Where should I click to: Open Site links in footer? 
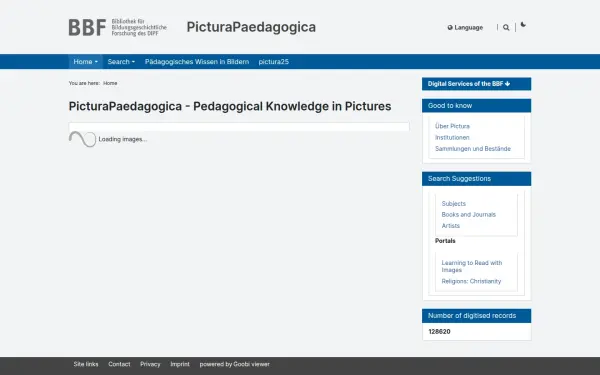[x=86, y=364]
